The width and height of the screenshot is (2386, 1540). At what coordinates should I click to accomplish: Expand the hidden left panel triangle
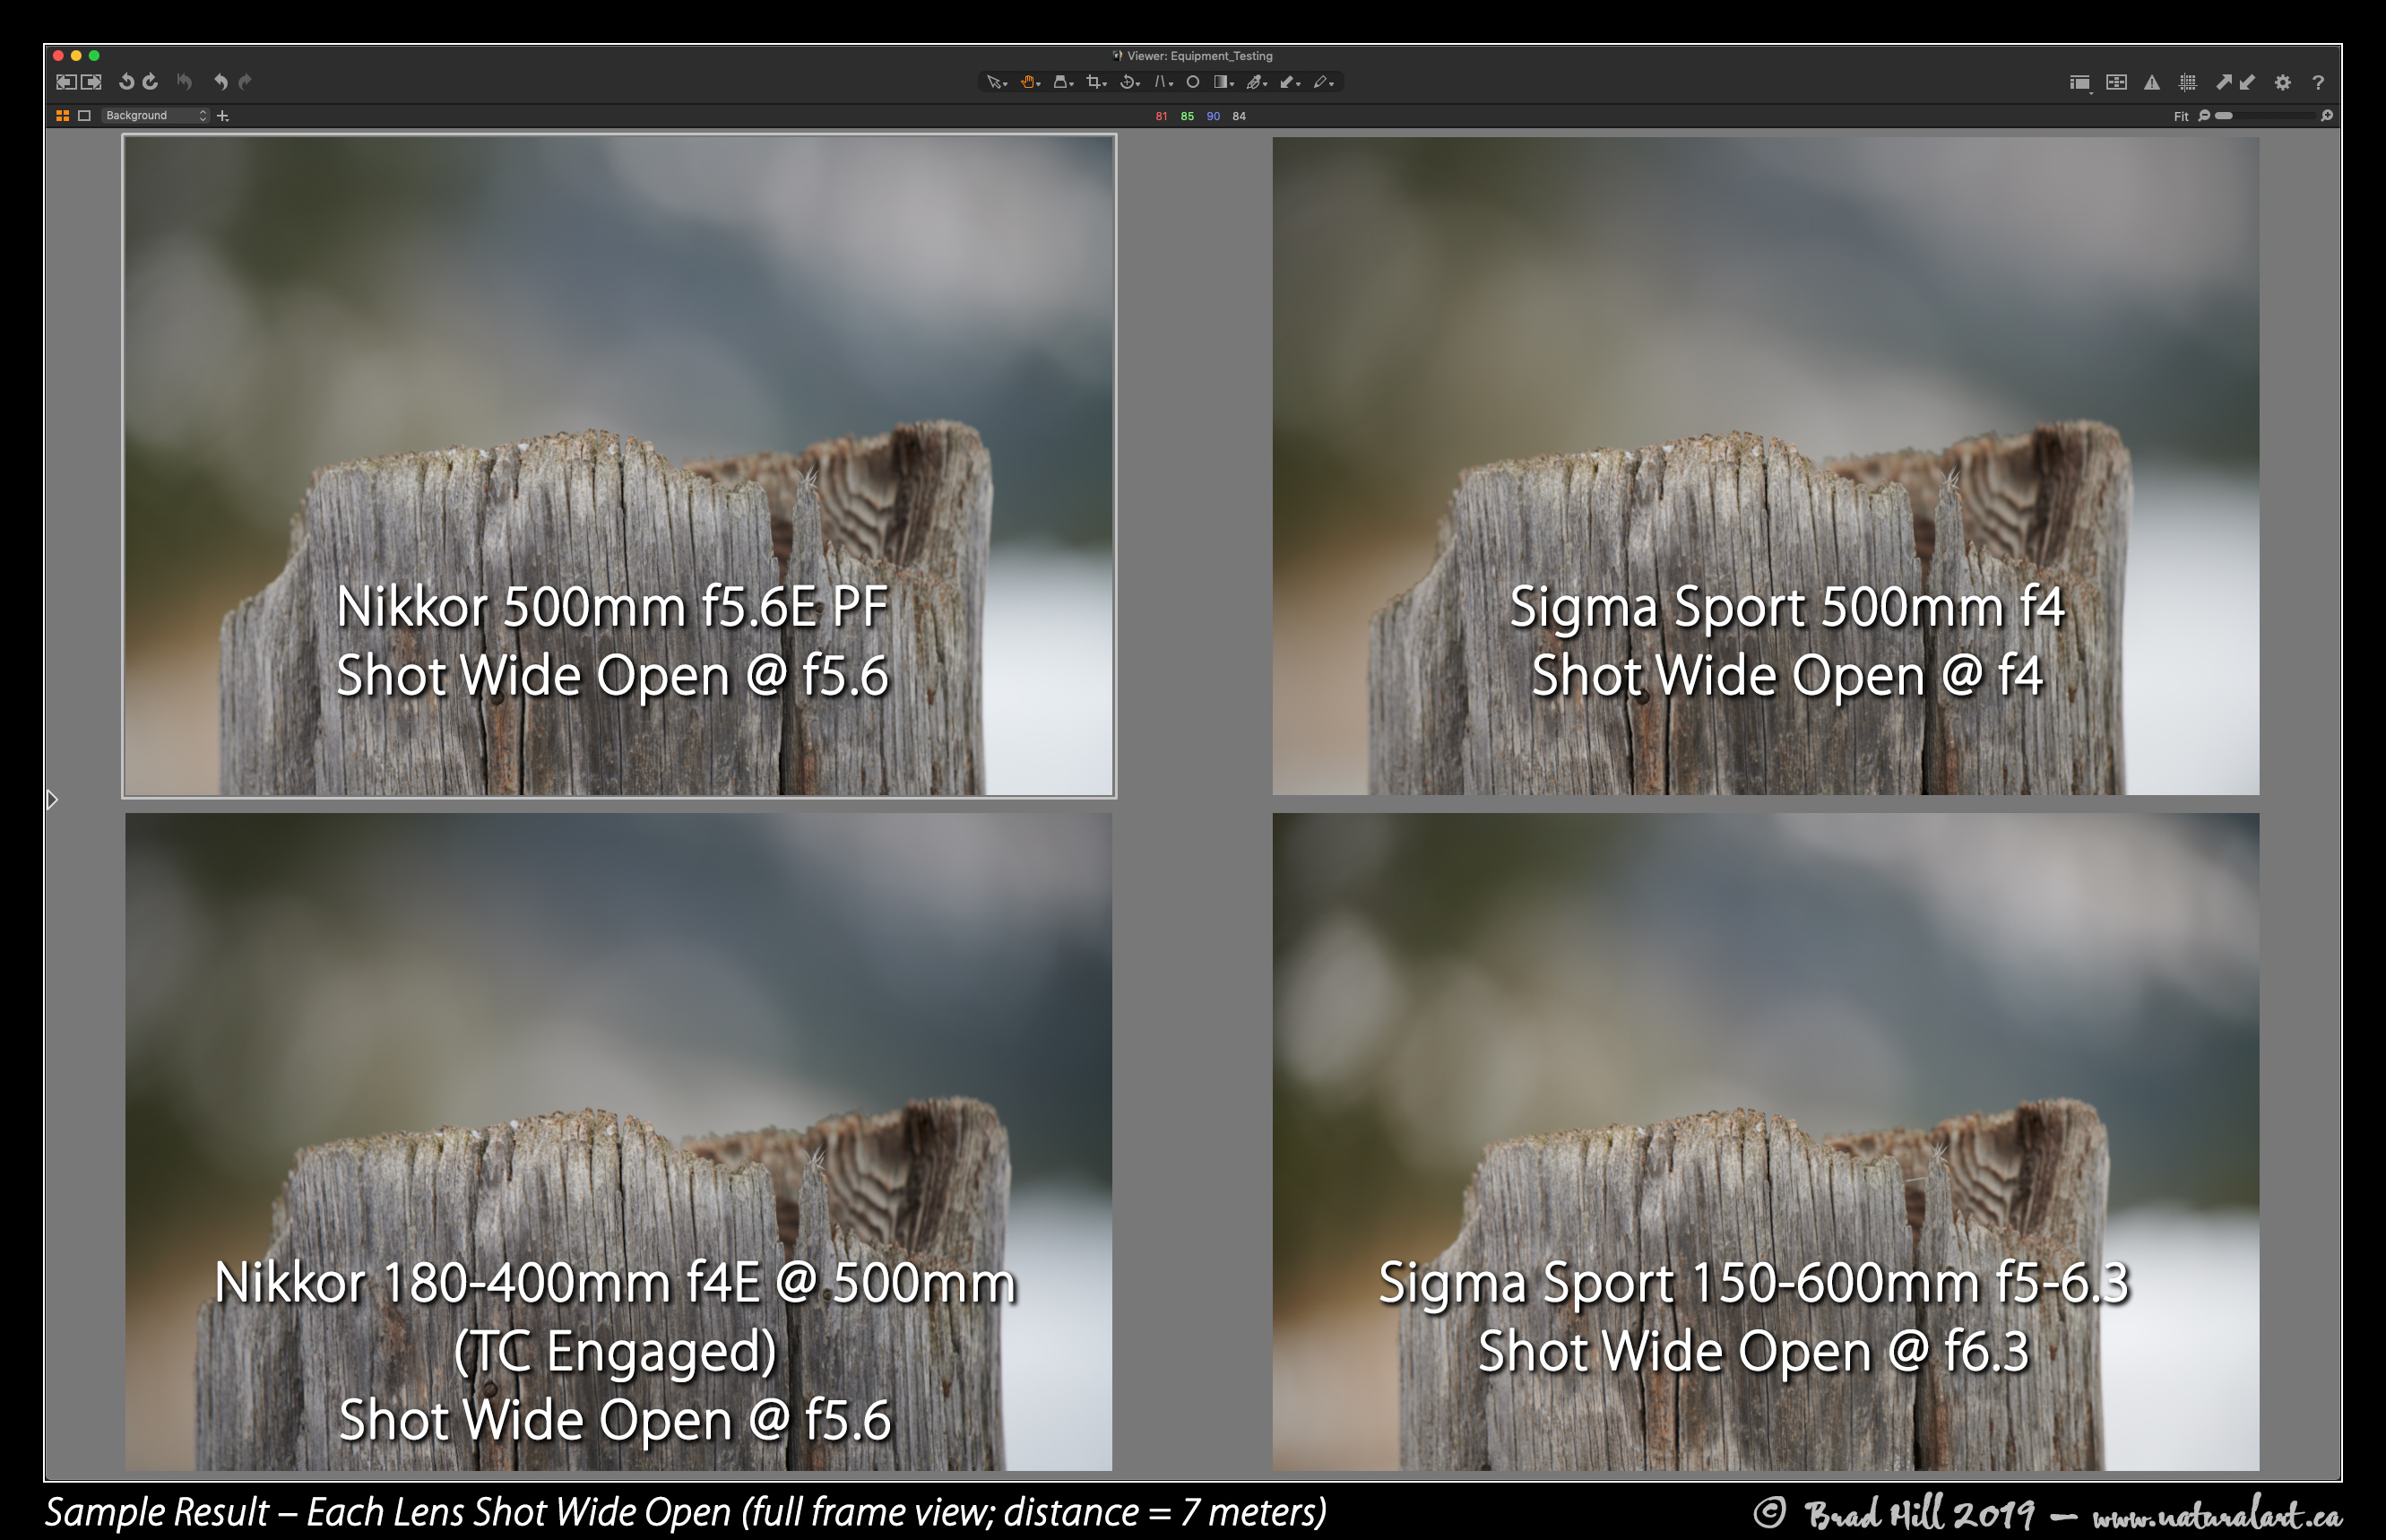pyautogui.click(x=52, y=799)
